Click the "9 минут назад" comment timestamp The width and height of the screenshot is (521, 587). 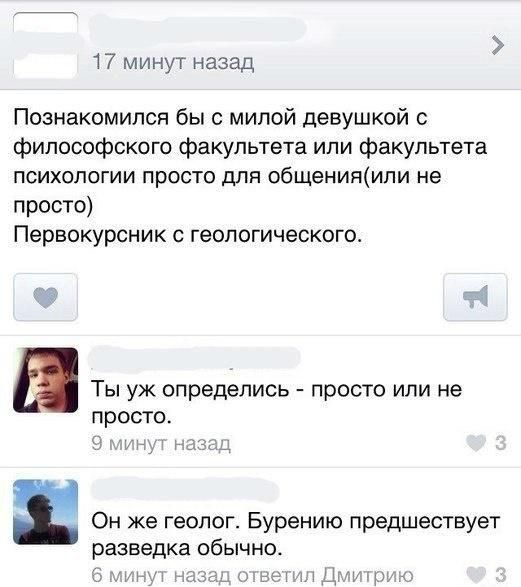(x=161, y=444)
